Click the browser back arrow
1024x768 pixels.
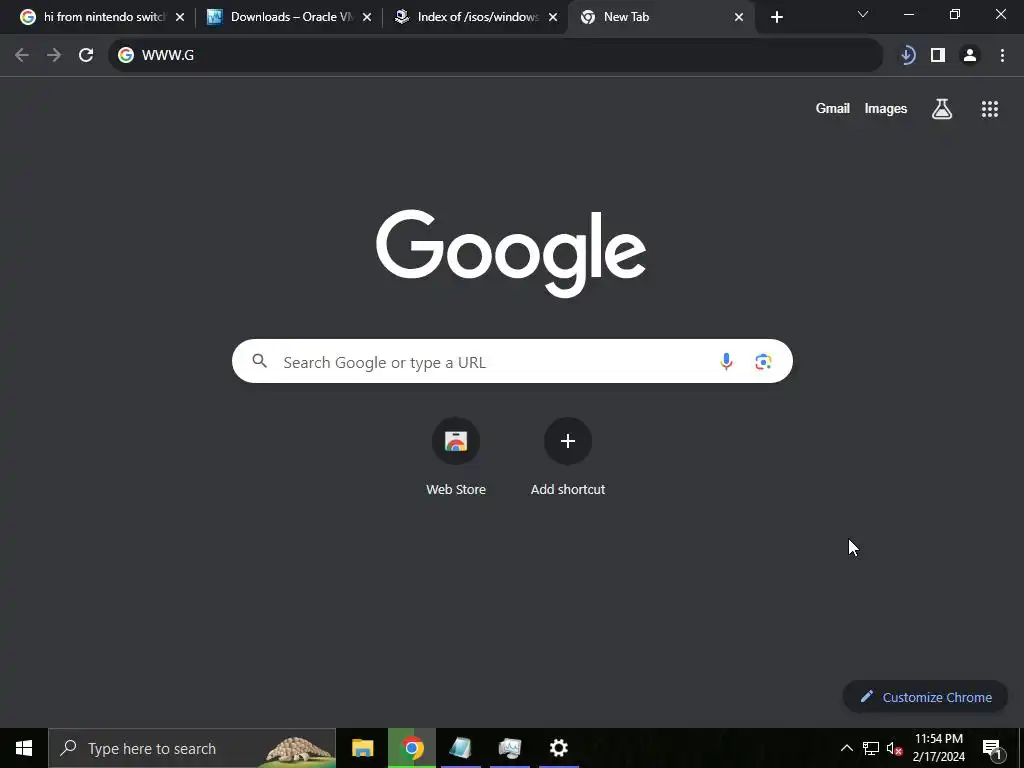(x=22, y=55)
